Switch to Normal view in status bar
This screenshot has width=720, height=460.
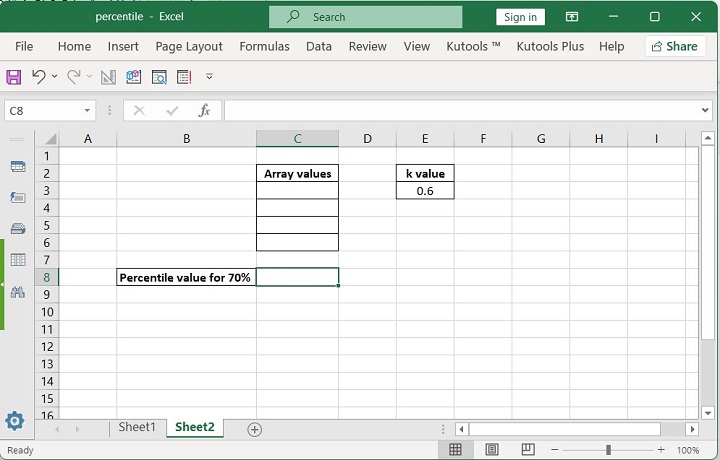pyautogui.click(x=455, y=449)
